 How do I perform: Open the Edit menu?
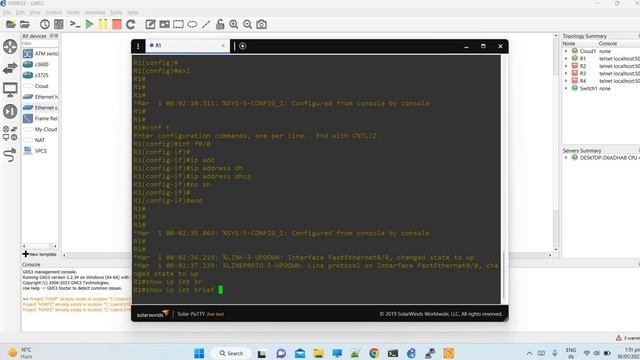tap(20, 13)
